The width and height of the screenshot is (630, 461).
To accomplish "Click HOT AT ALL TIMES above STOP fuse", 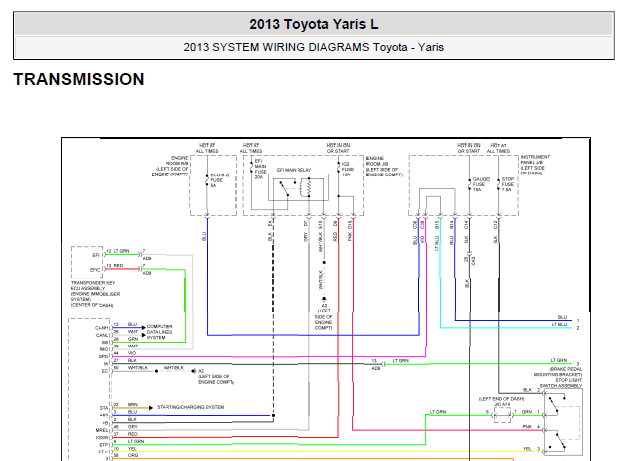I will tap(498, 148).
